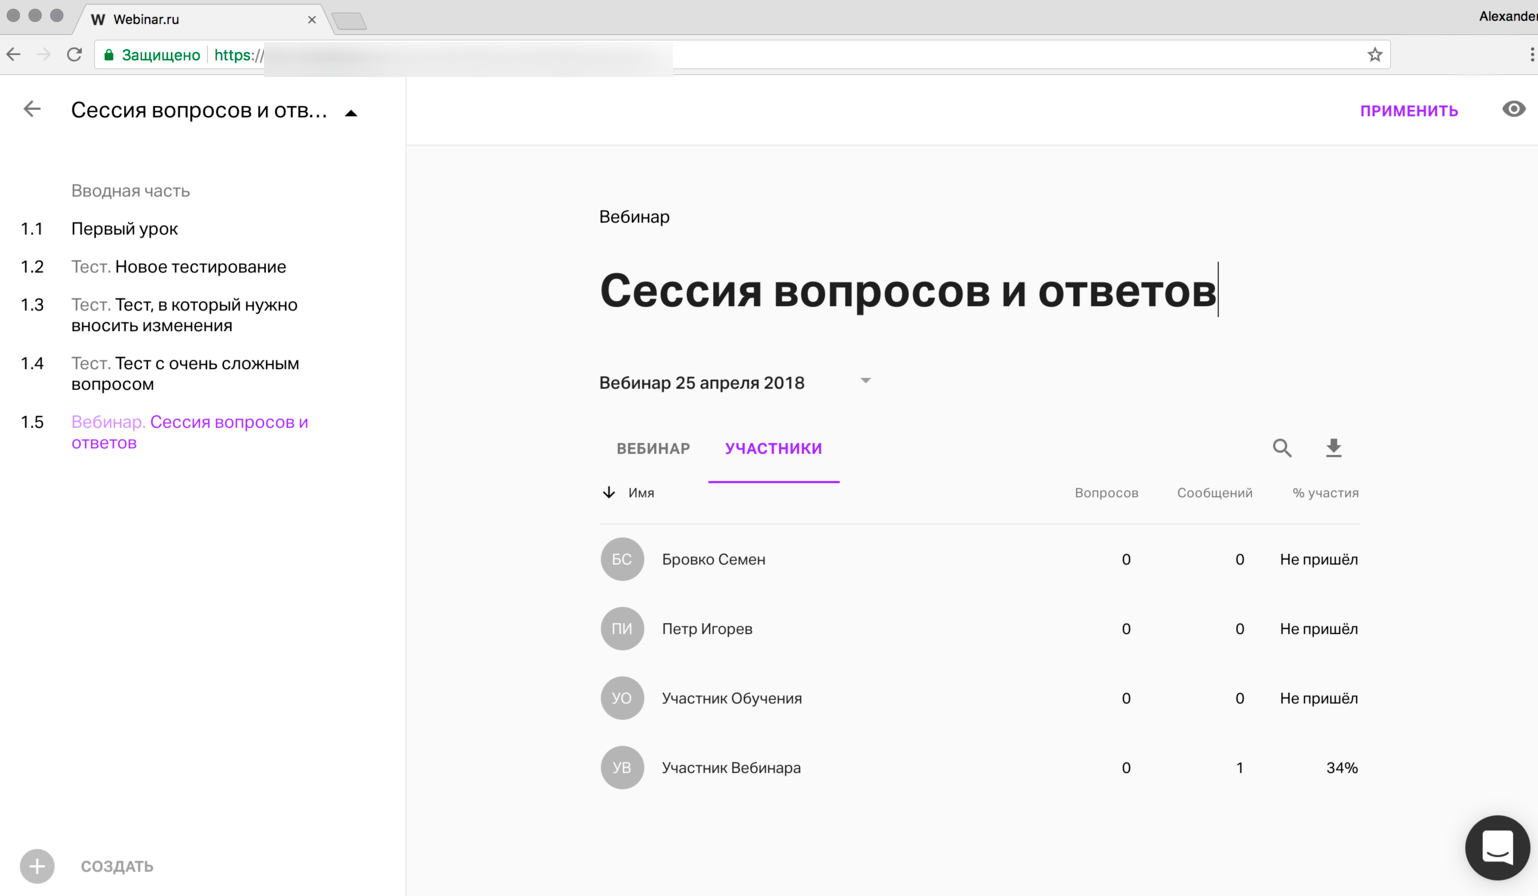Select the УЧАСТНИКИ tab
Screen dimensions: 1538x896
[x=773, y=448]
